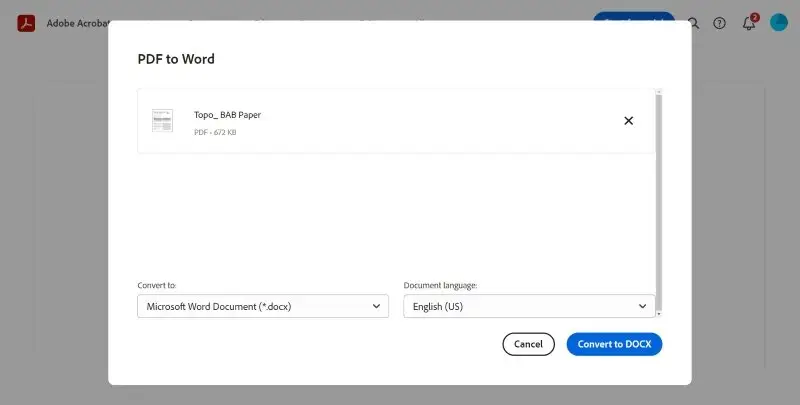Open the Convert to dropdown

[263, 306]
